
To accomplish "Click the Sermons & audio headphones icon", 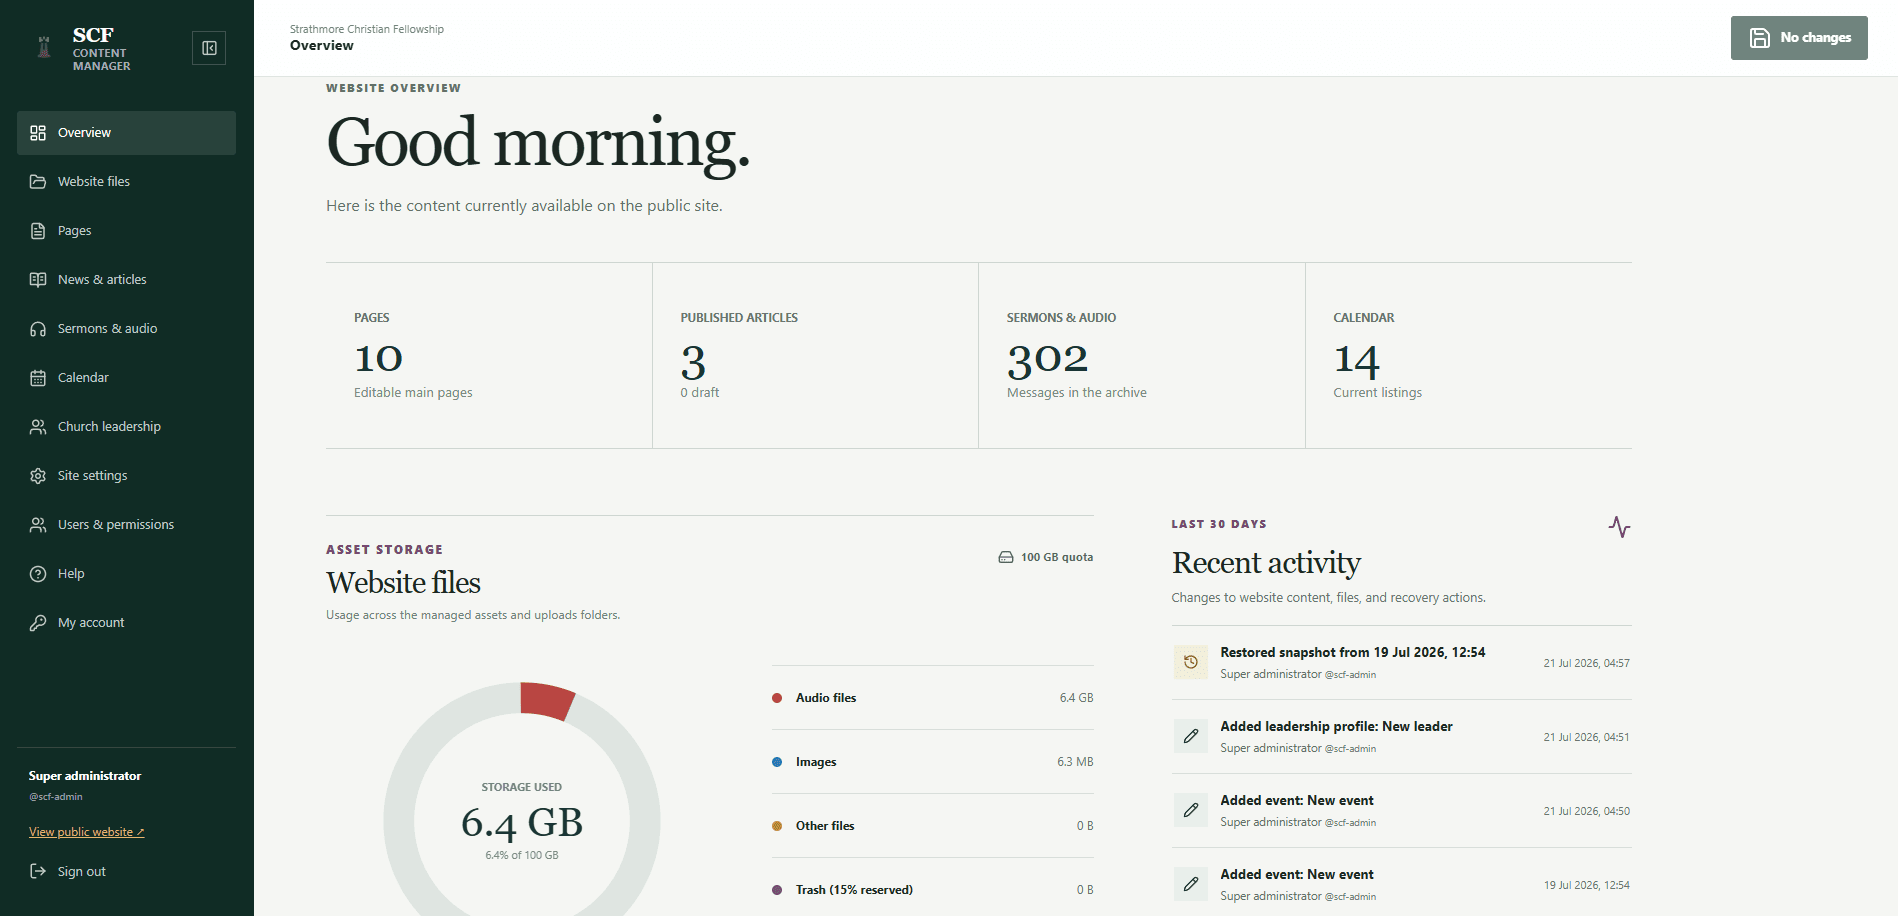I will [x=38, y=329].
